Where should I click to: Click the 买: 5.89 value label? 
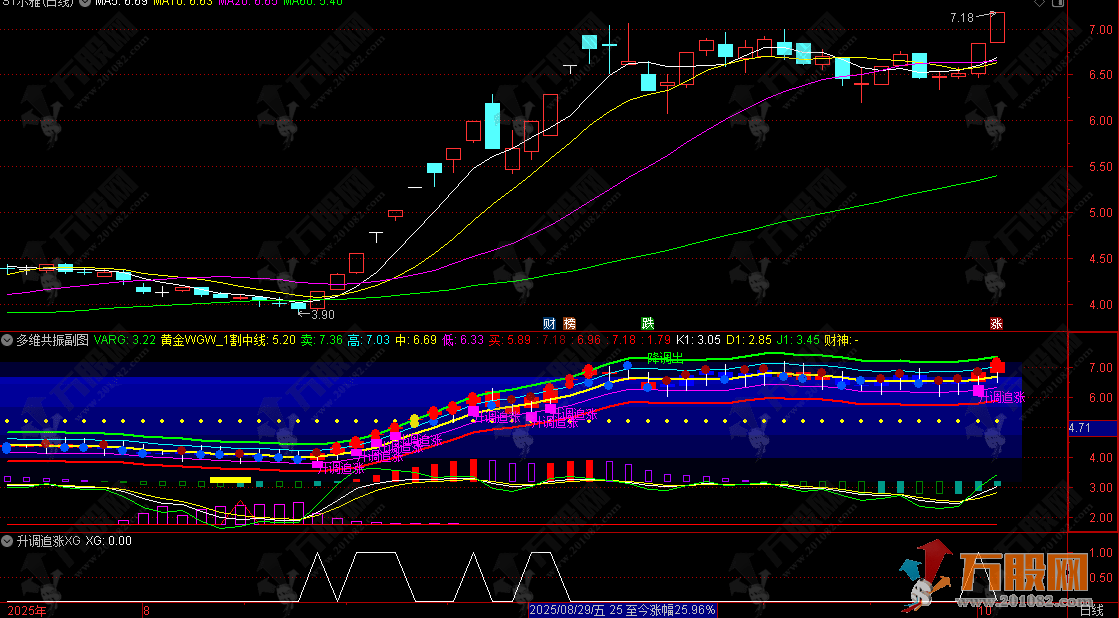click(510, 340)
